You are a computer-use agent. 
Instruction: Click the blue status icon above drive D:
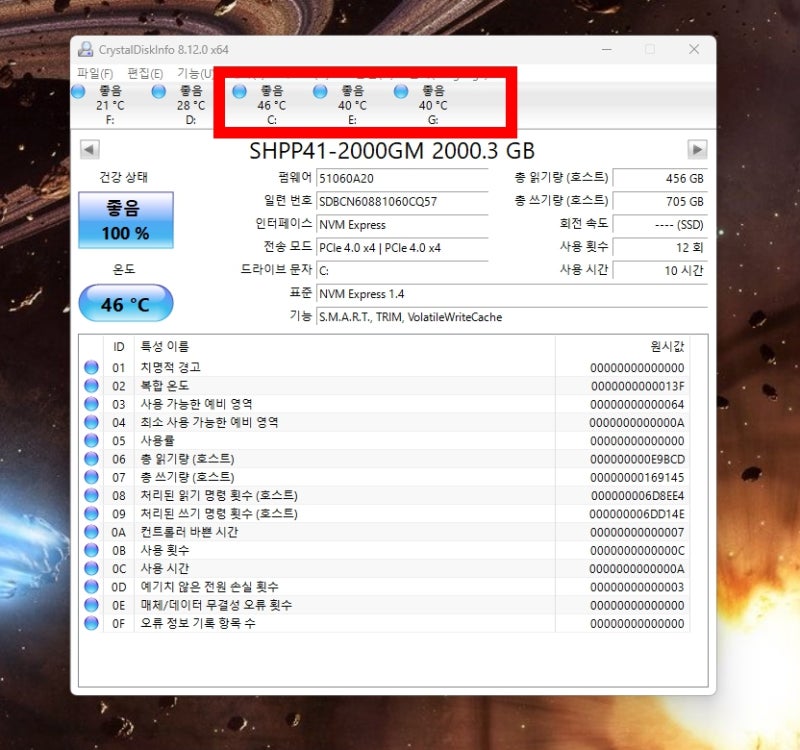coord(158,90)
